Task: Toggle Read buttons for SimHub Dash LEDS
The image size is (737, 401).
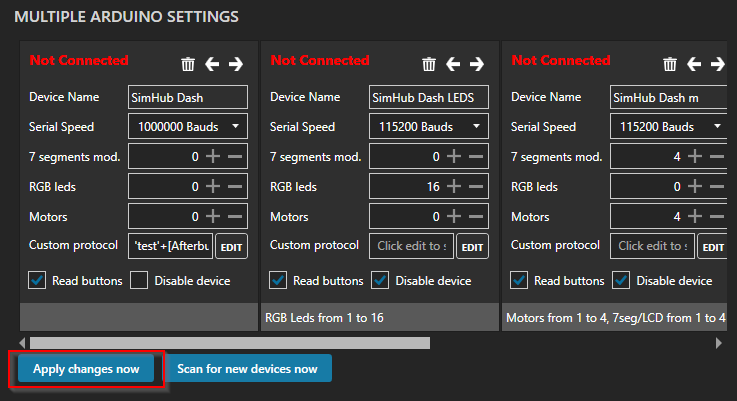Action: tap(278, 280)
